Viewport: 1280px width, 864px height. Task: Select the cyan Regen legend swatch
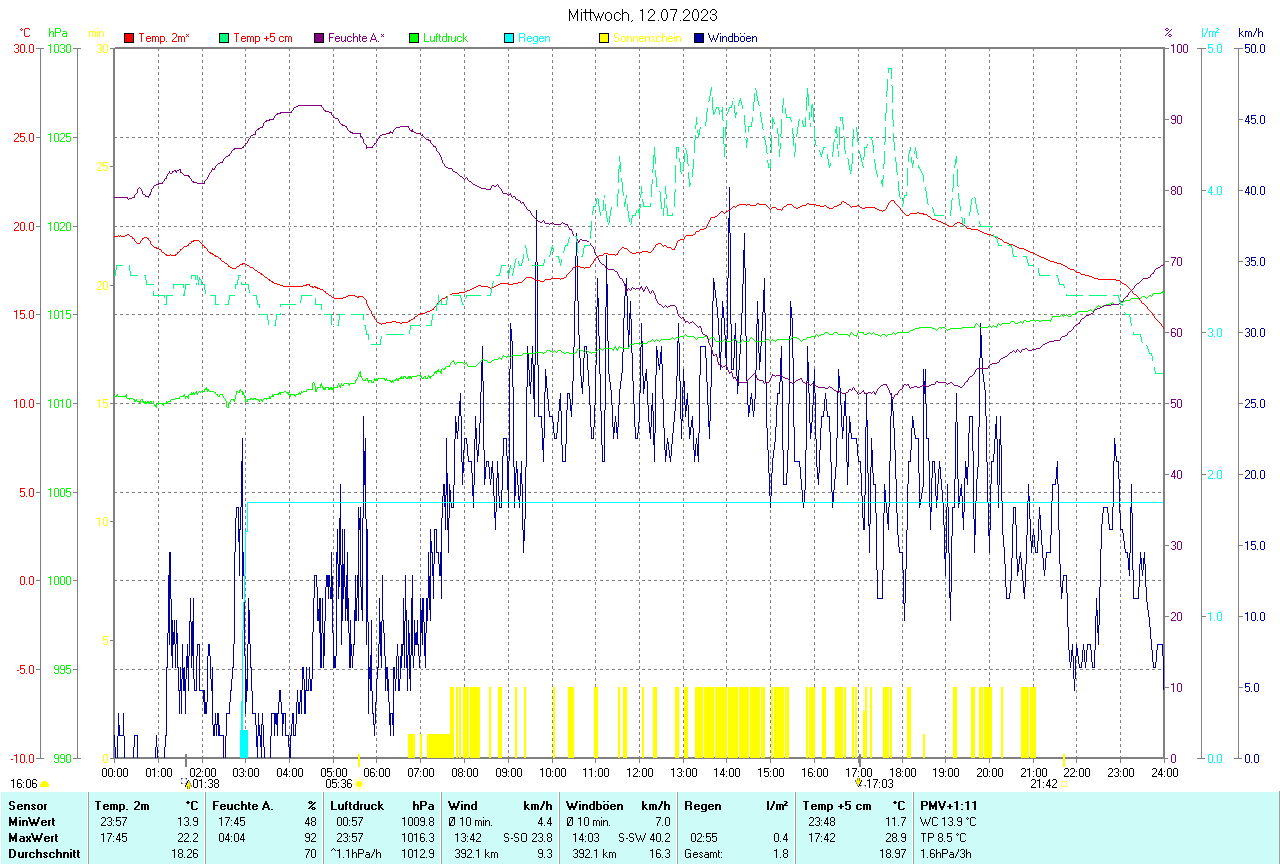pyautogui.click(x=509, y=38)
